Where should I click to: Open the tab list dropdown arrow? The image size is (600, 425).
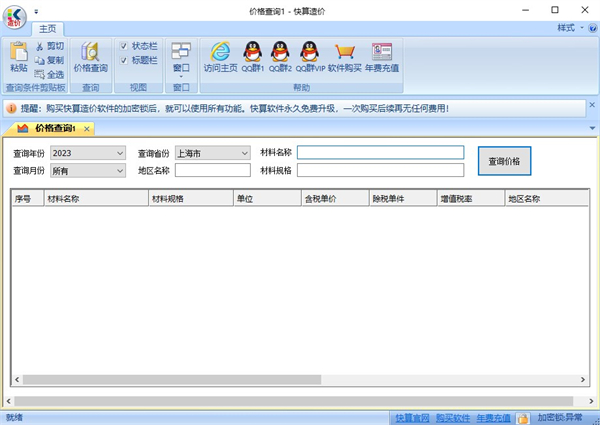592,128
